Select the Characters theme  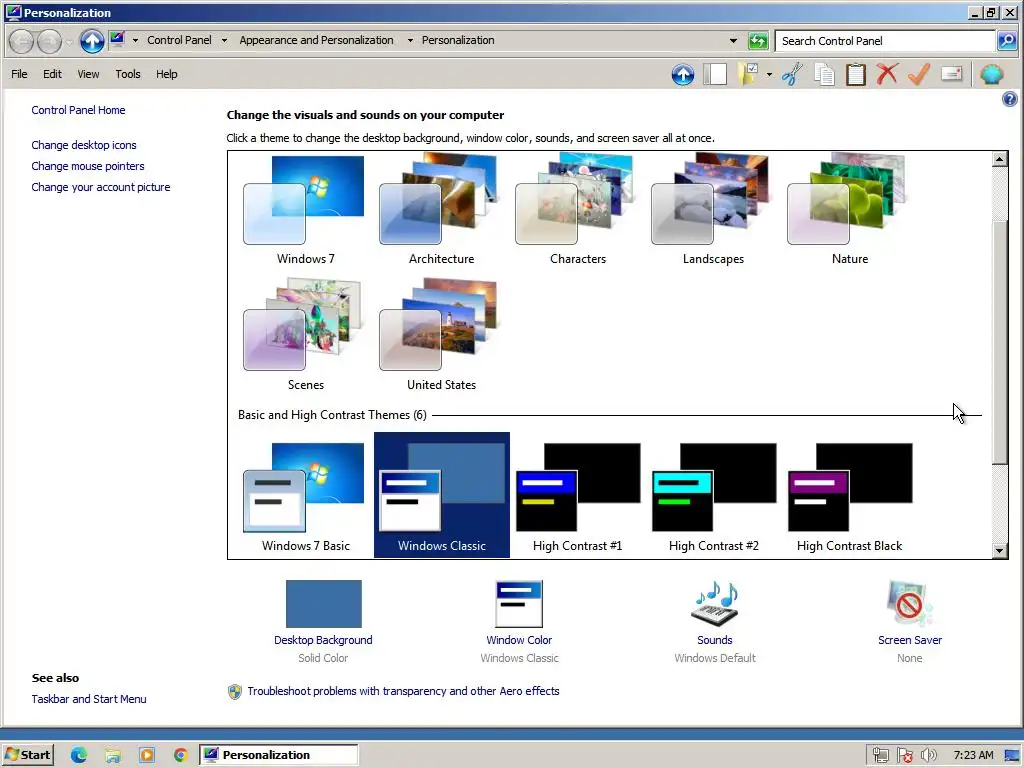[x=578, y=210]
